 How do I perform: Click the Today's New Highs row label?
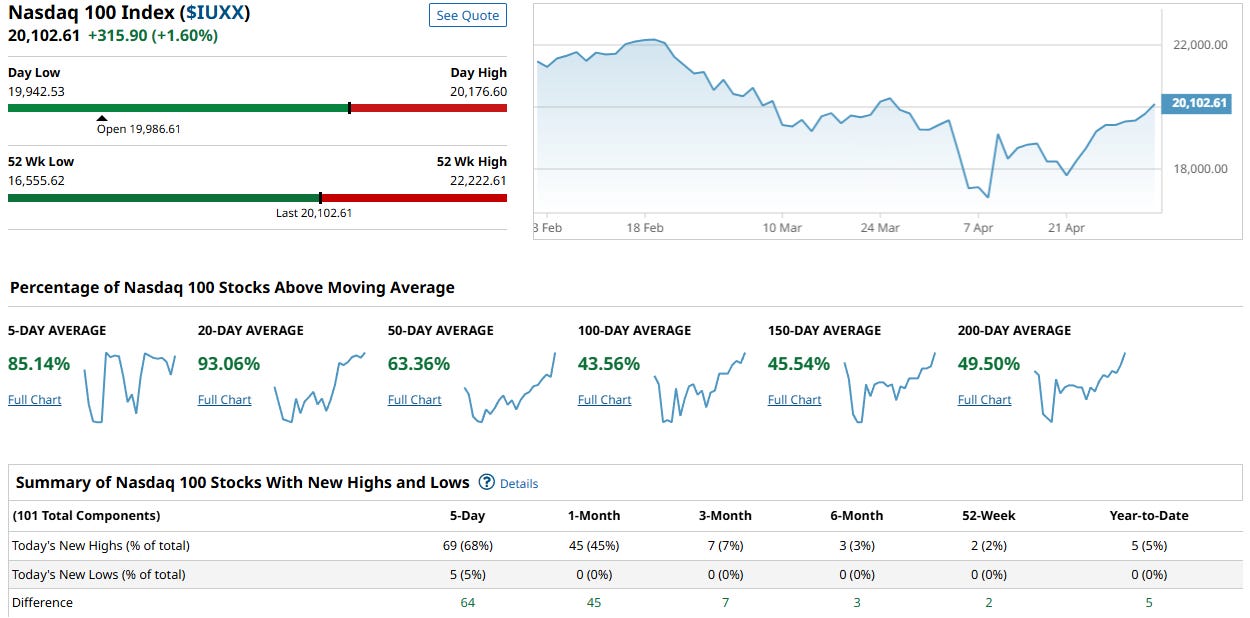click(101, 546)
